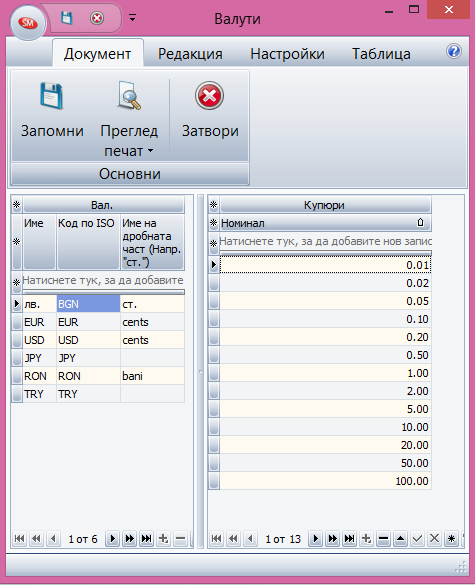Select the Таблица ribbon tab
This screenshot has width=475, height=585.
coord(381,54)
